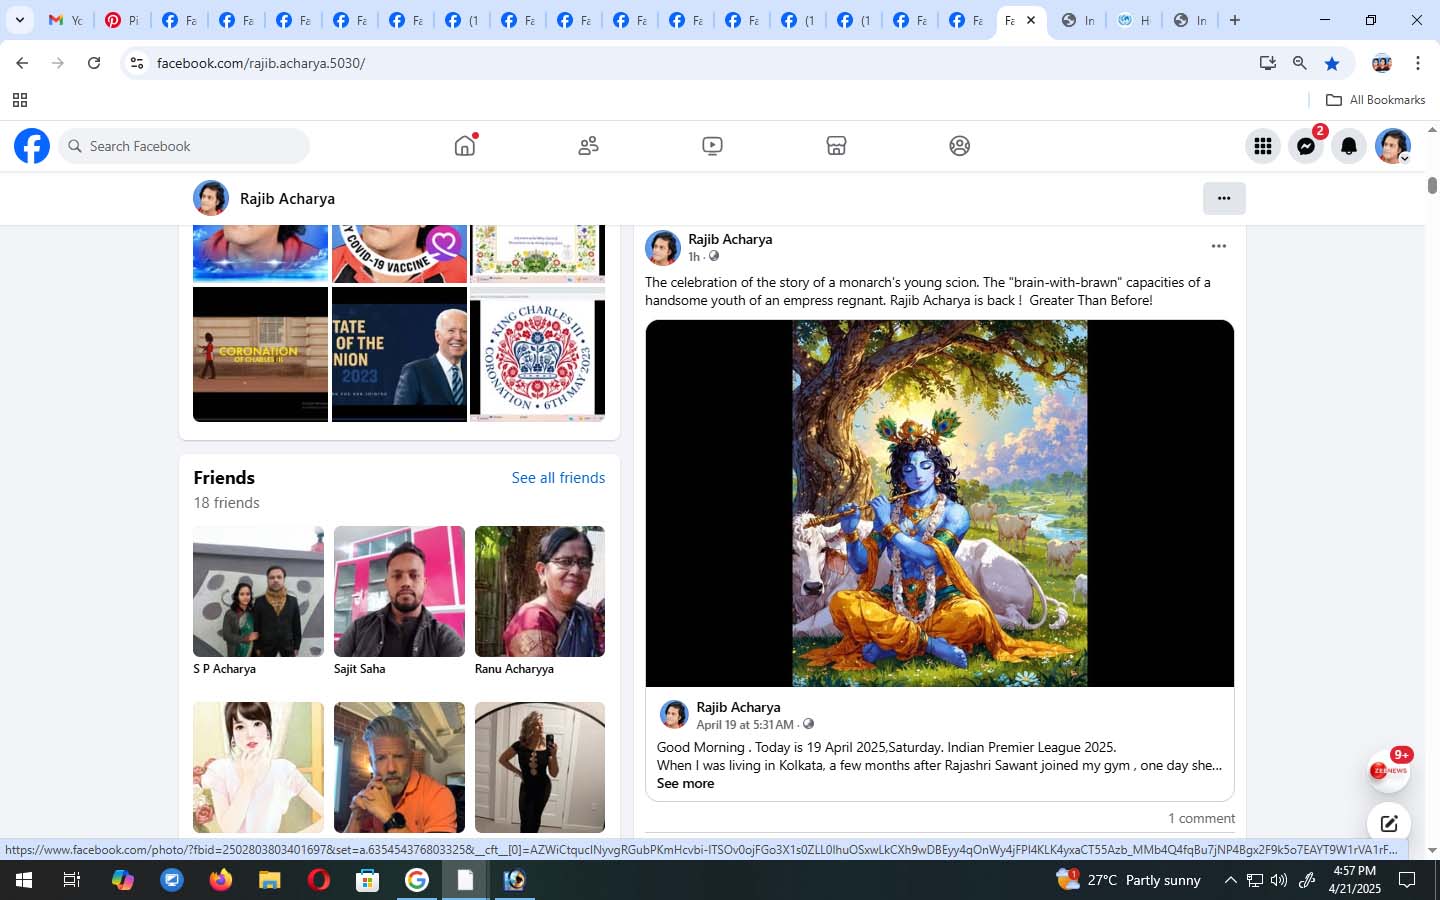Open All Bookmarks folder

pos(1375,100)
